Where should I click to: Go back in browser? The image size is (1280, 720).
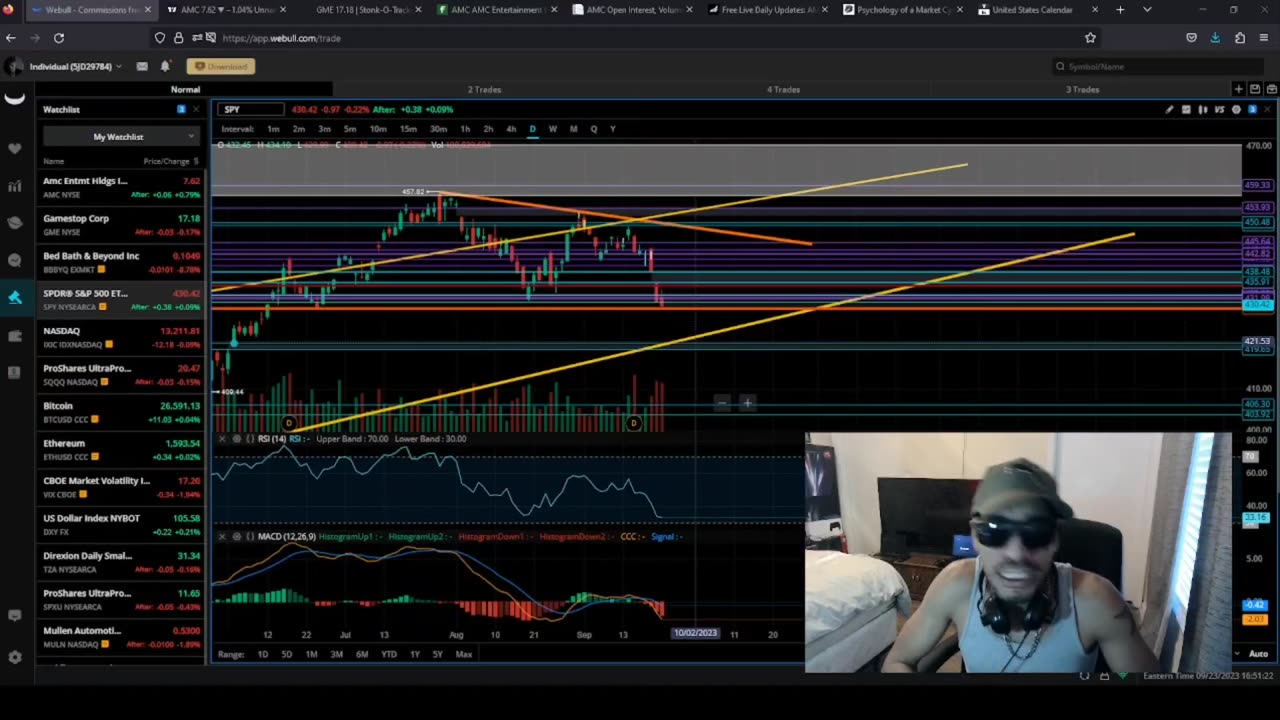point(11,38)
